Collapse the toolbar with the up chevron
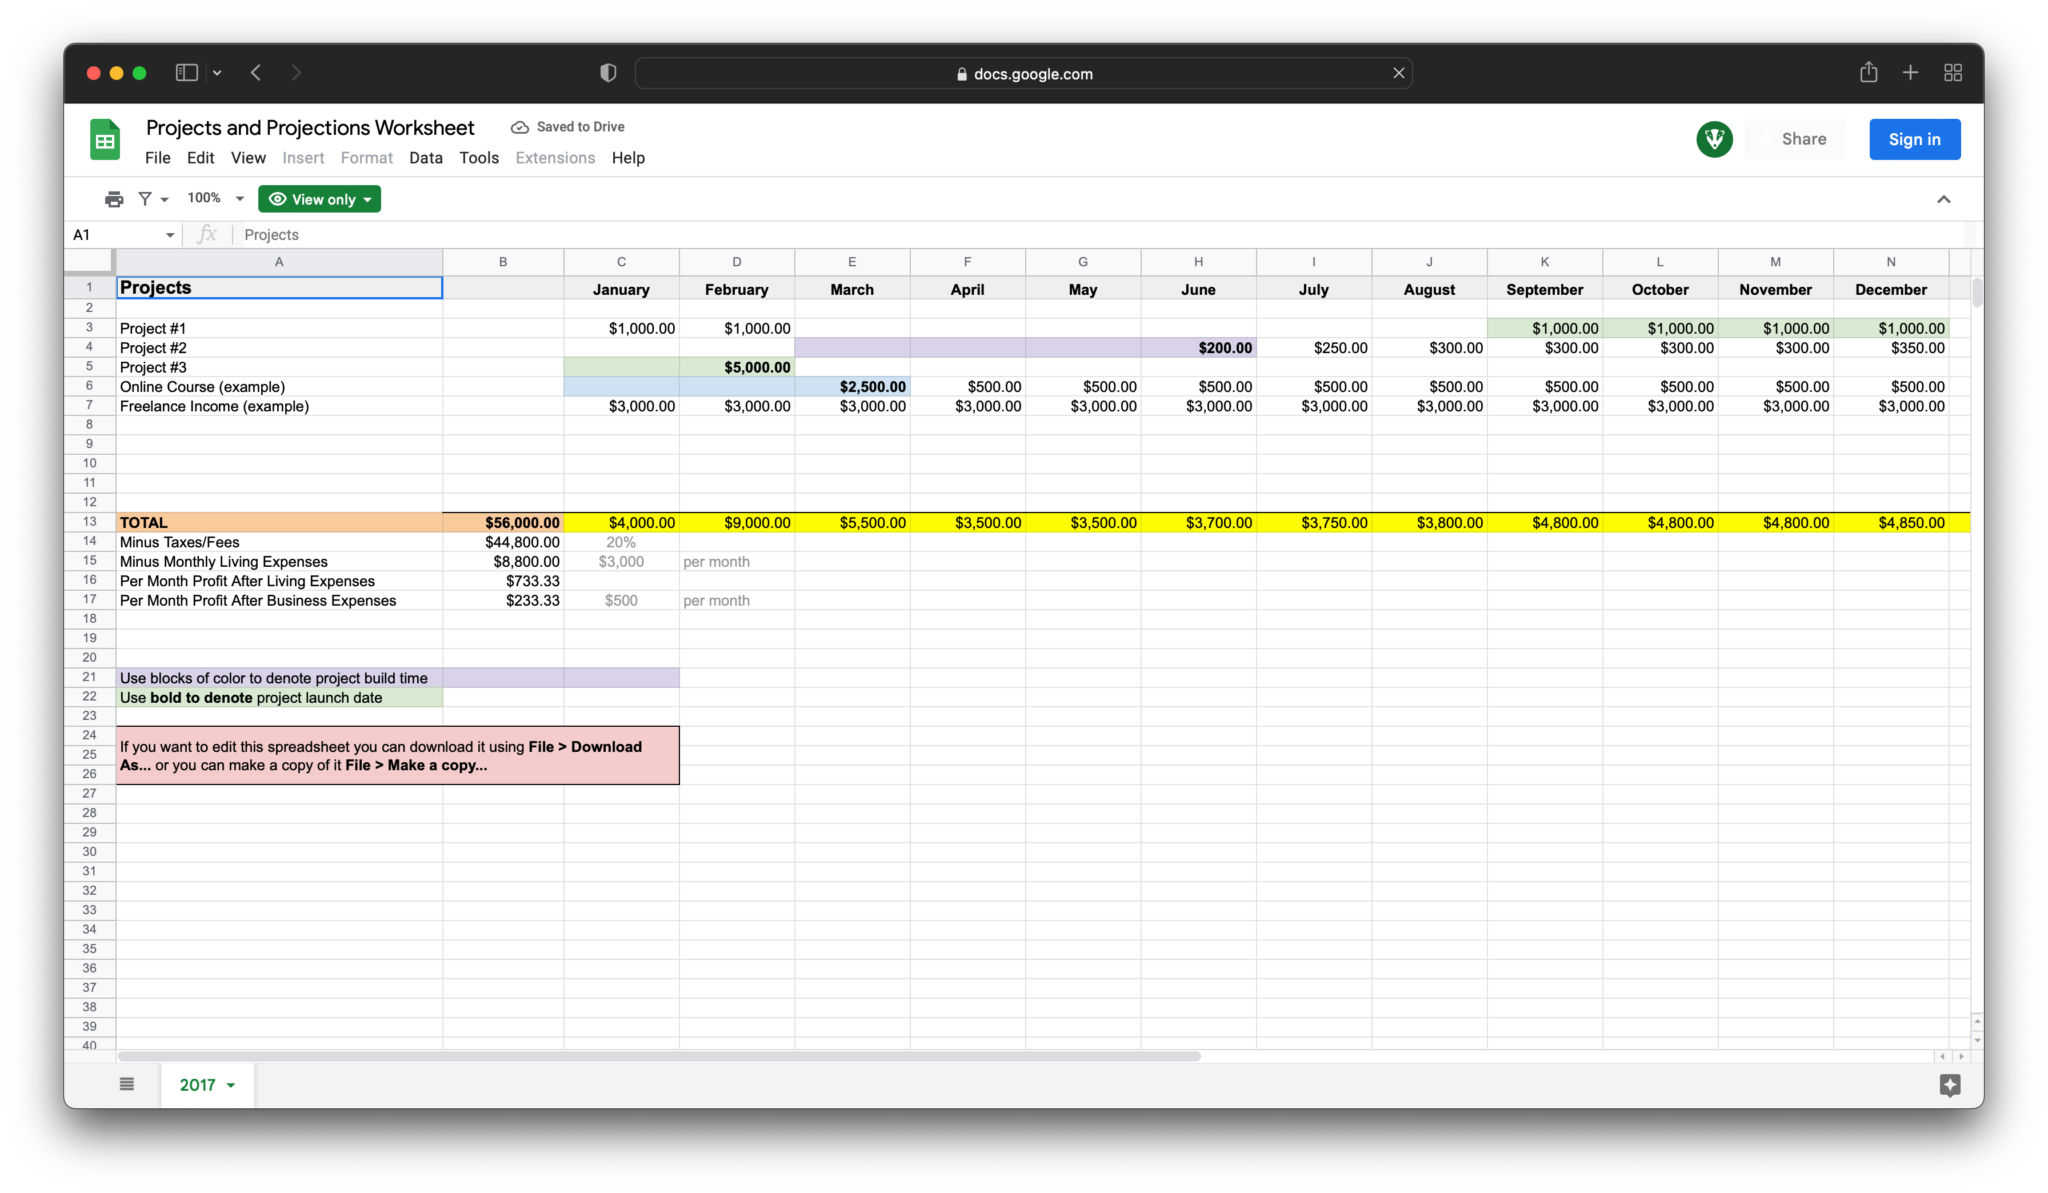The height and width of the screenshot is (1193, 2048). (1944, 198)
